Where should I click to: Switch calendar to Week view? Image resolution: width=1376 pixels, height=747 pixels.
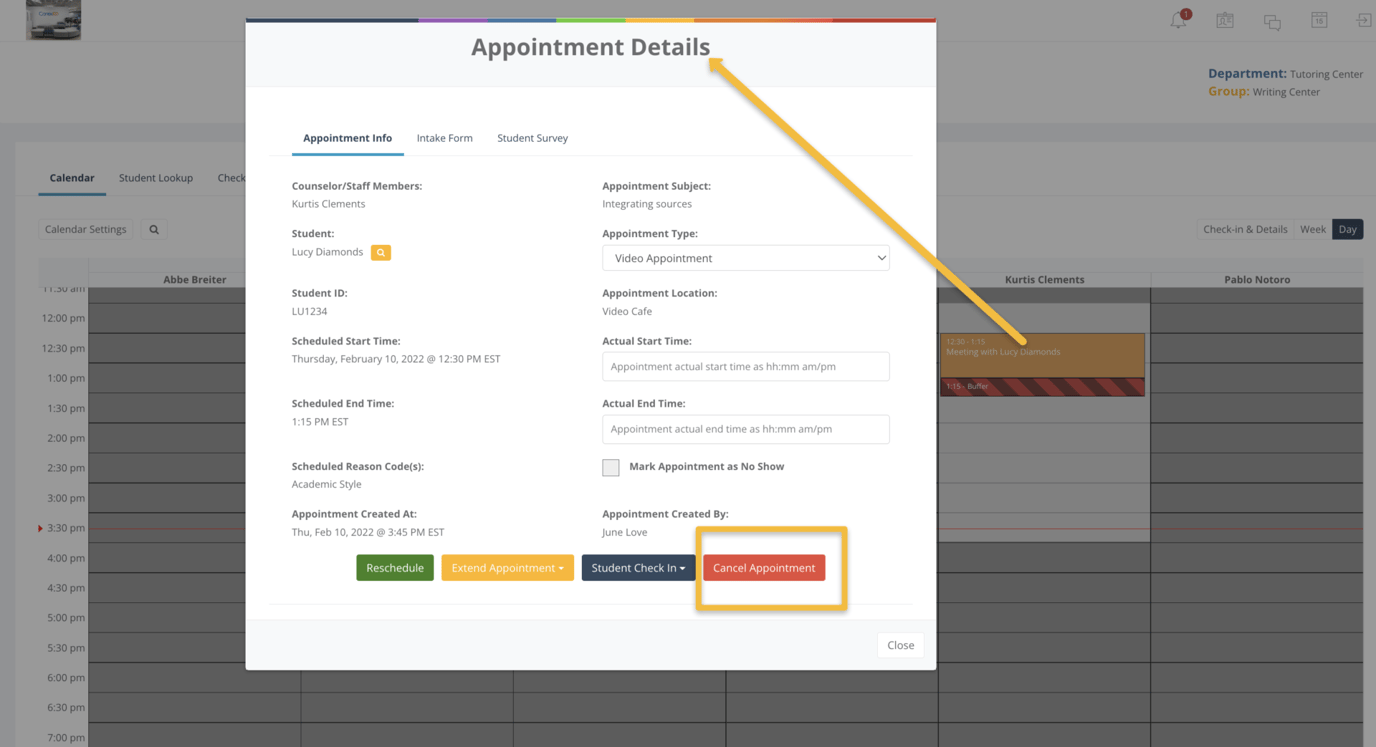click(x=1312, y=229)
